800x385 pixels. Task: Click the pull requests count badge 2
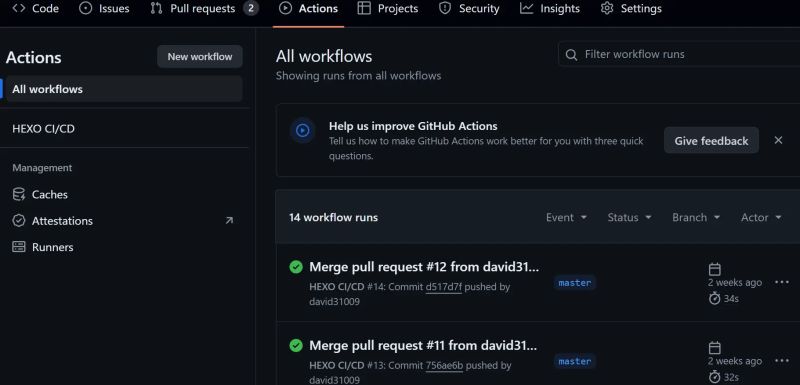pos(251,9)
